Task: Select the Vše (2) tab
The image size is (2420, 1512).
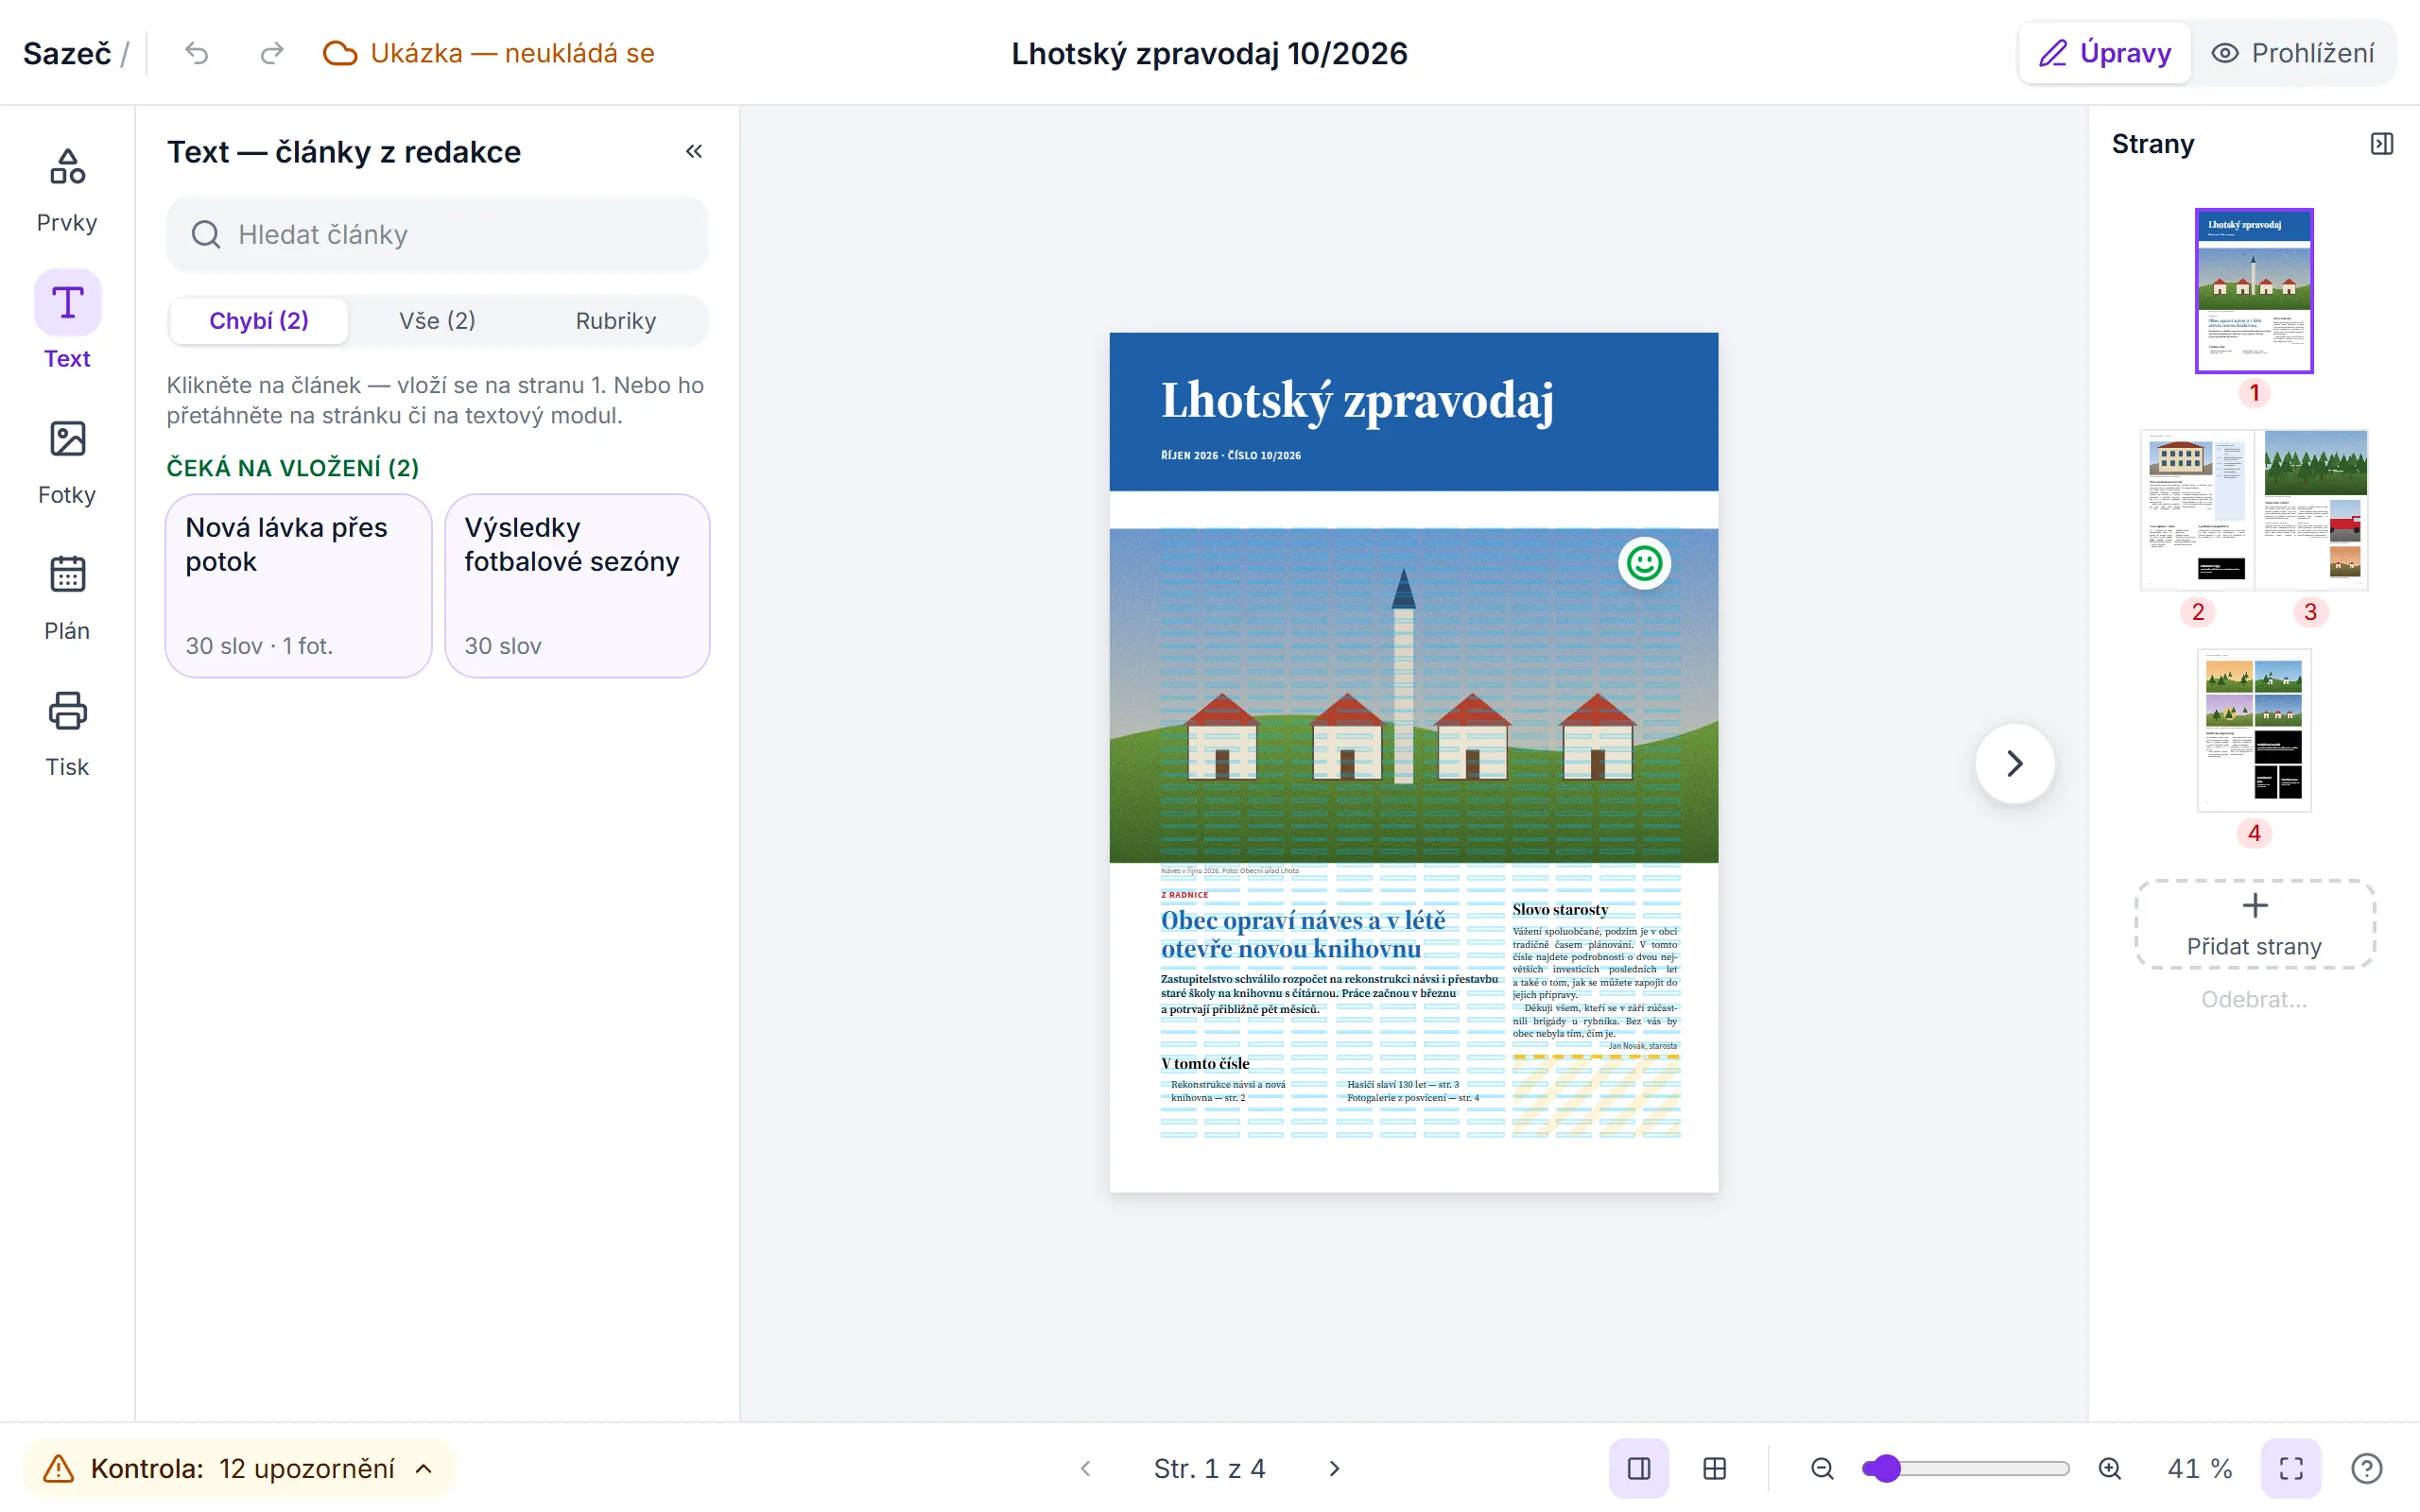Action: pos(437,321)
